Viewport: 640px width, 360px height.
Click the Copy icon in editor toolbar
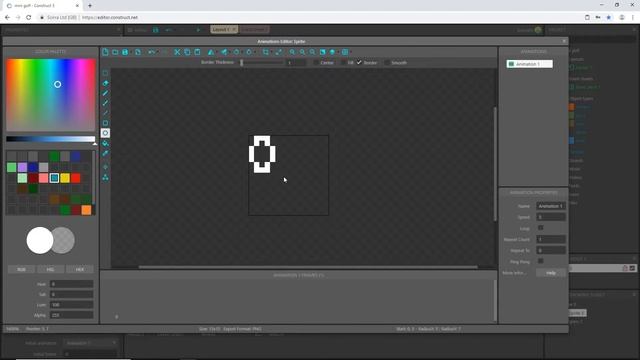187,52
